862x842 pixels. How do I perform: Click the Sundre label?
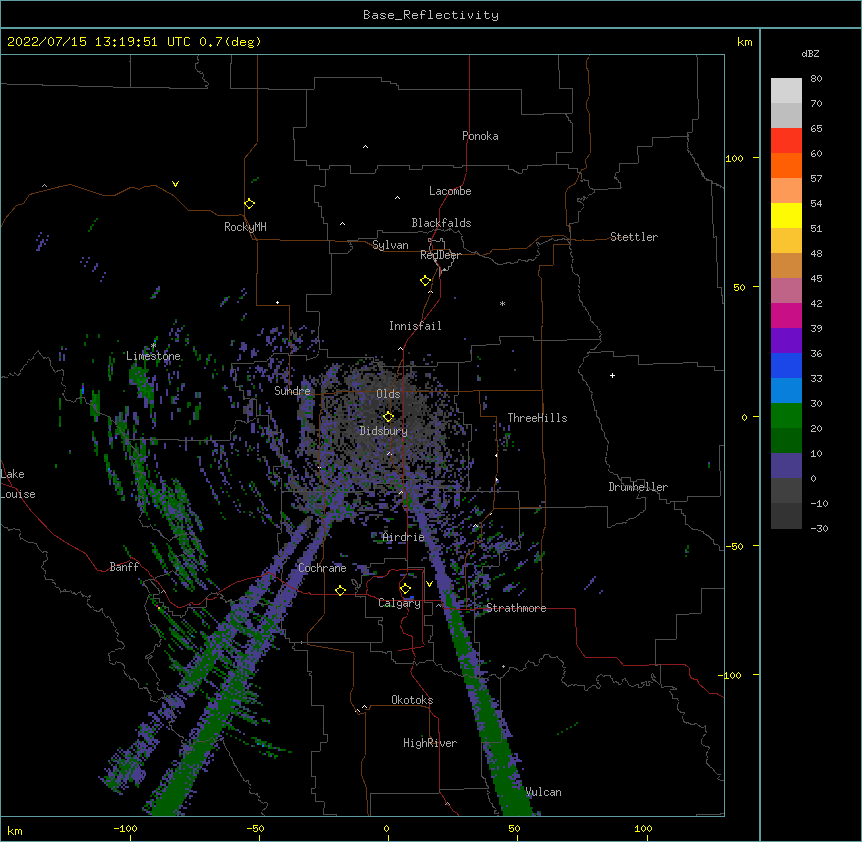(x=292, y=391)
